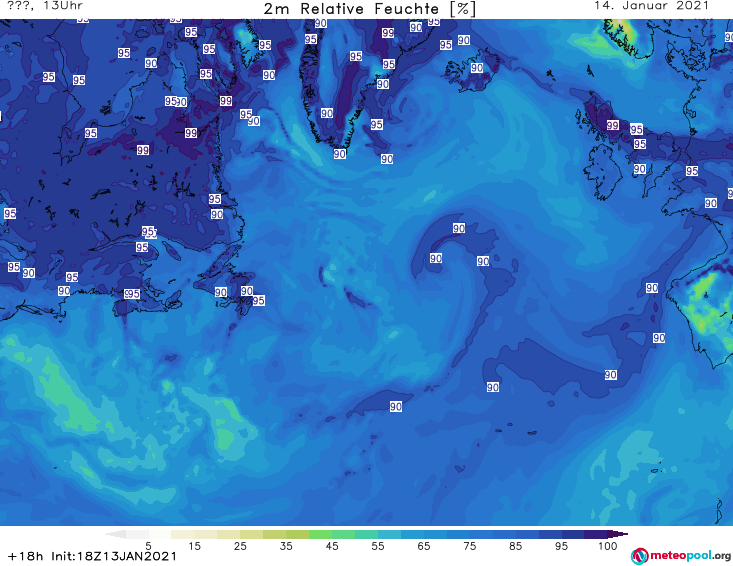
Task: Click the '25' label on the colour scale
Action: click(x=240, y=546)
